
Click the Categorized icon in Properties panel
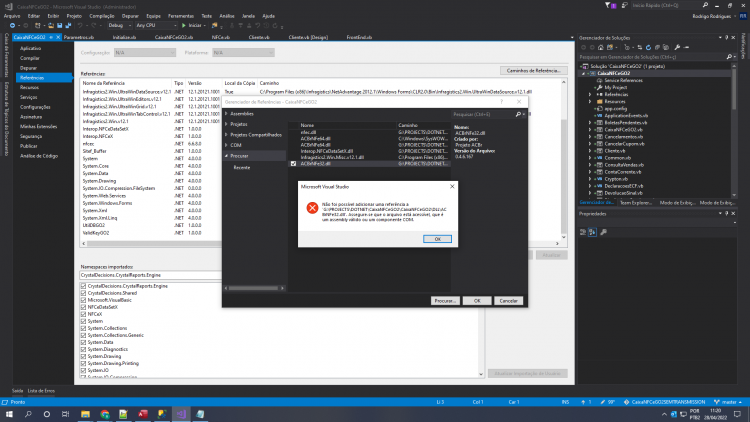[x=583, y=232]
